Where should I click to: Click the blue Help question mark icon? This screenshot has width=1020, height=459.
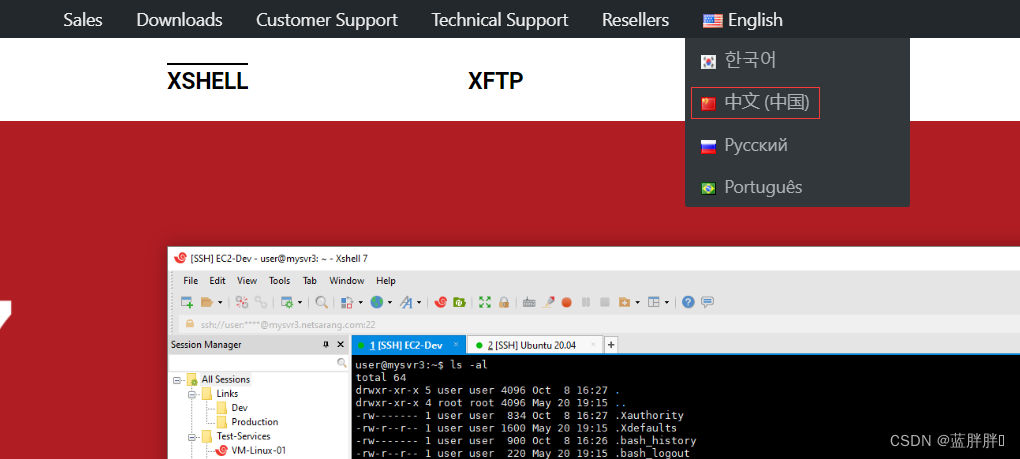[x=688, y=302]
